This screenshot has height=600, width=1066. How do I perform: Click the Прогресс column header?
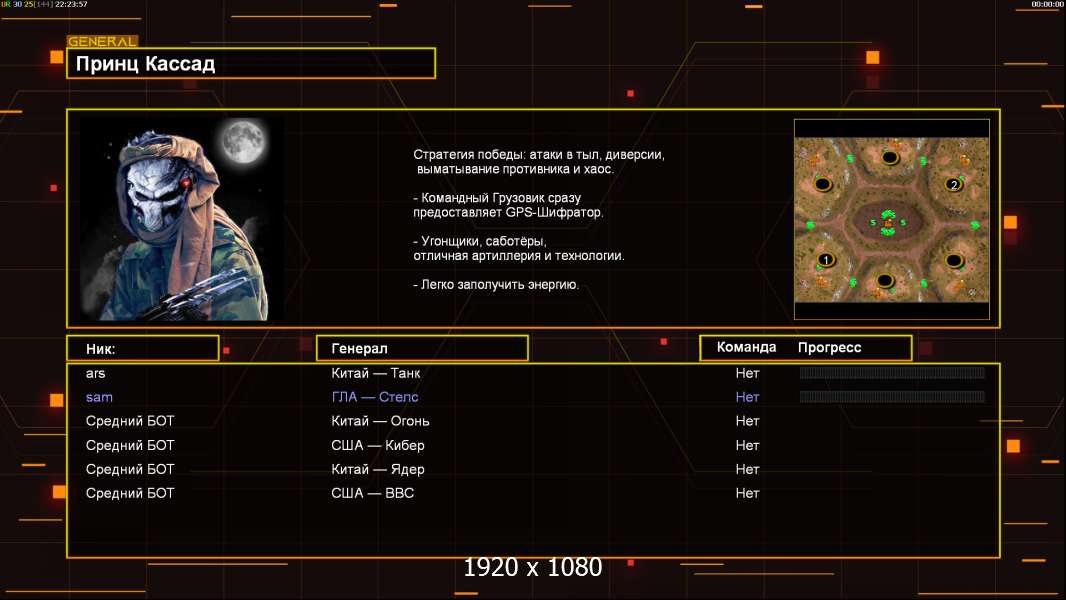click(x=829, y=347)
